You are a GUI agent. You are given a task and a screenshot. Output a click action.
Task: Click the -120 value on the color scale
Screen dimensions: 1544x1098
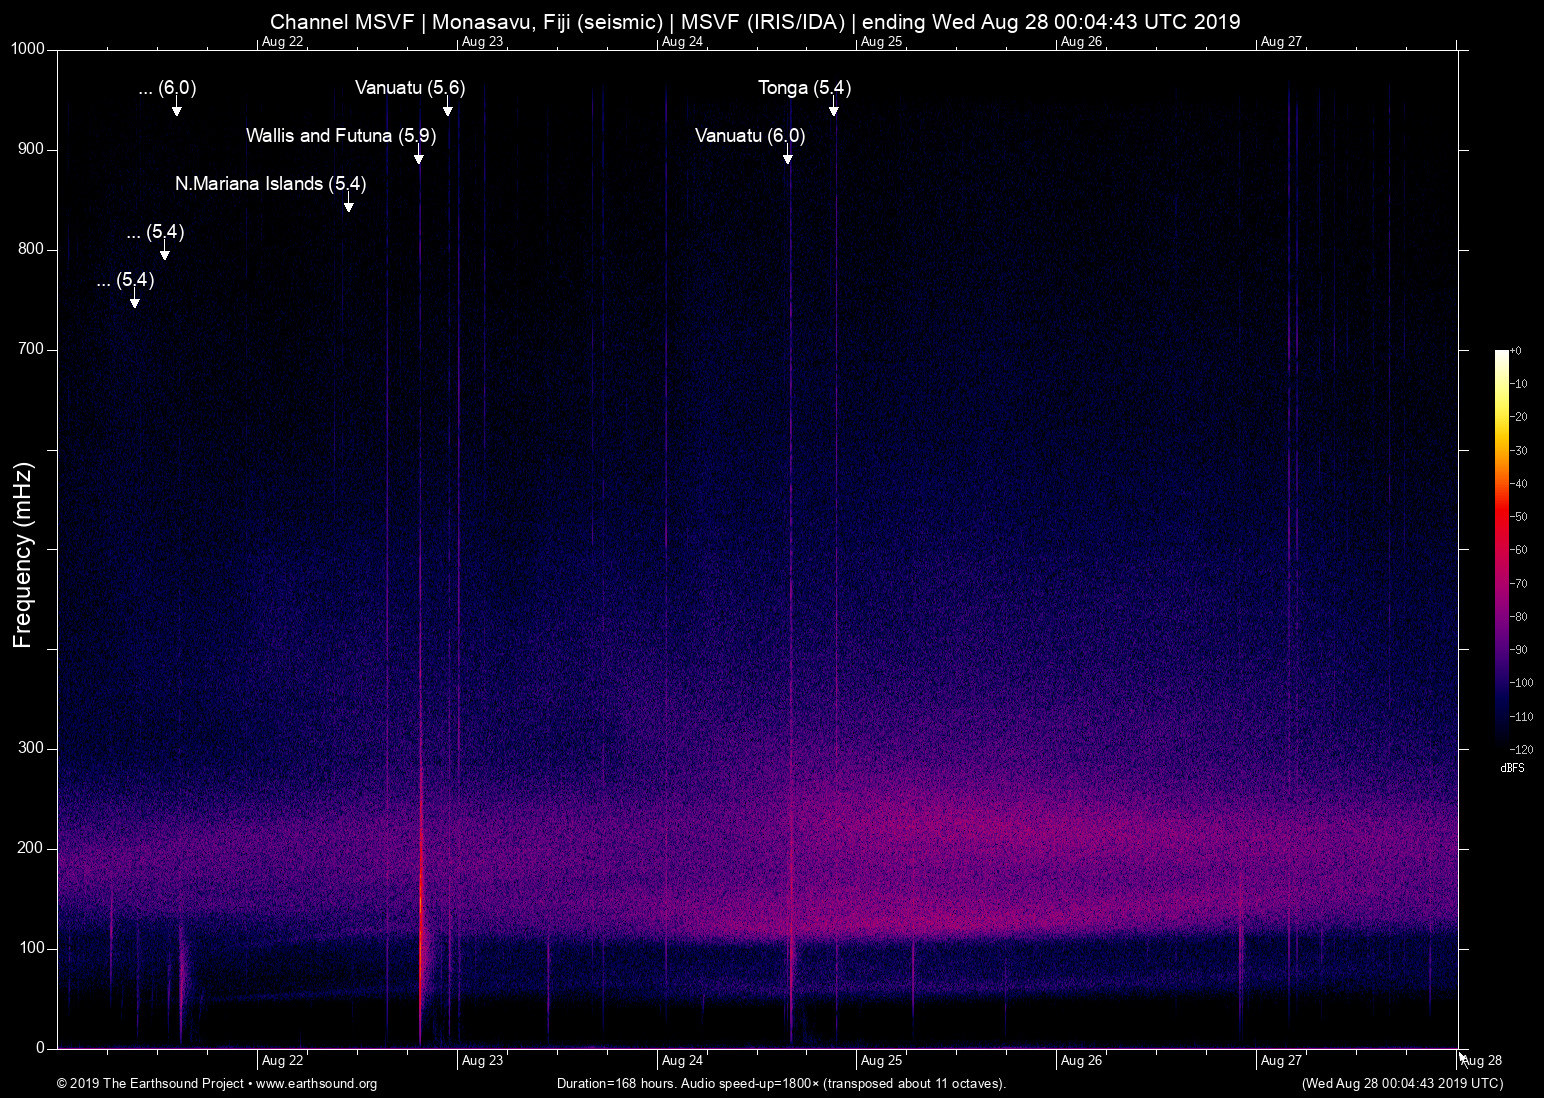[1521, 749]
